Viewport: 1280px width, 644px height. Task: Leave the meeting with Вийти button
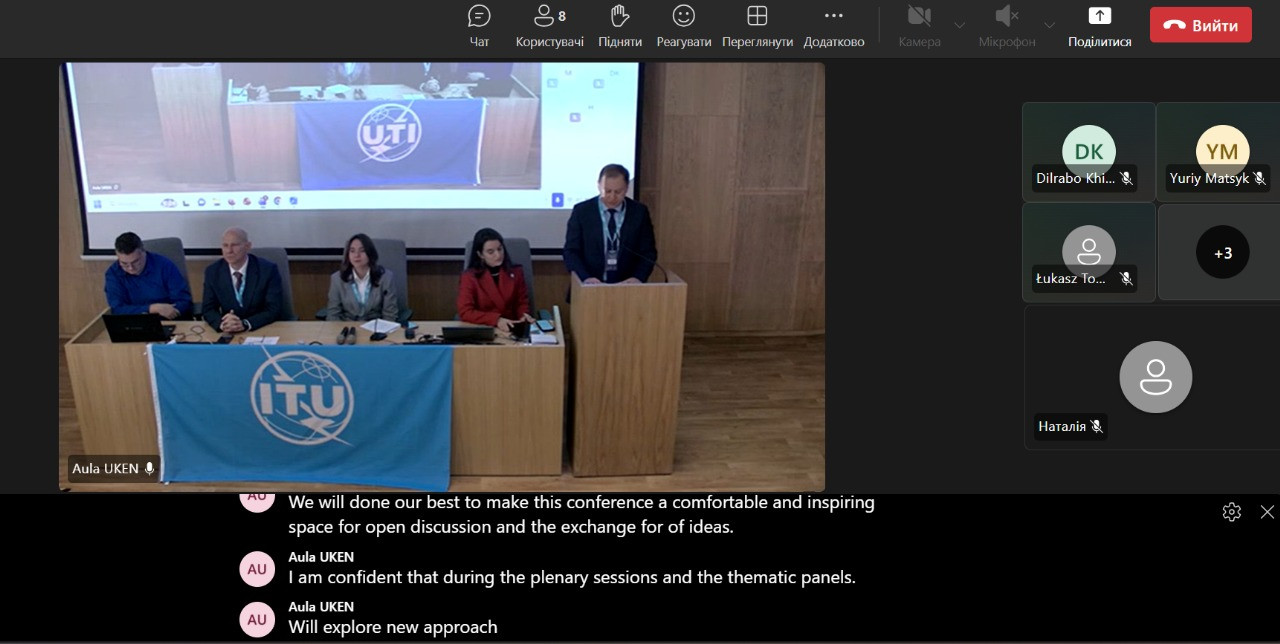pos(1200,25)
